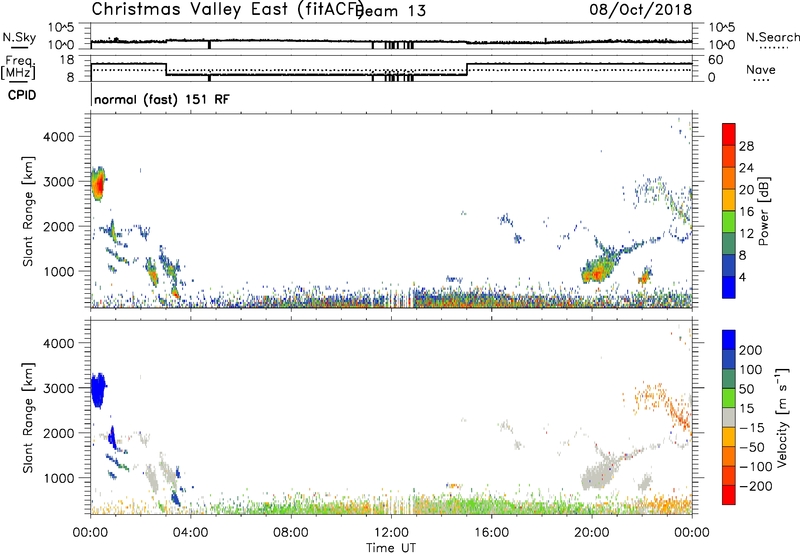800x554 pixels.
Task: Click the green 12 dB segment of the power bar
Action: click(729, 222)
